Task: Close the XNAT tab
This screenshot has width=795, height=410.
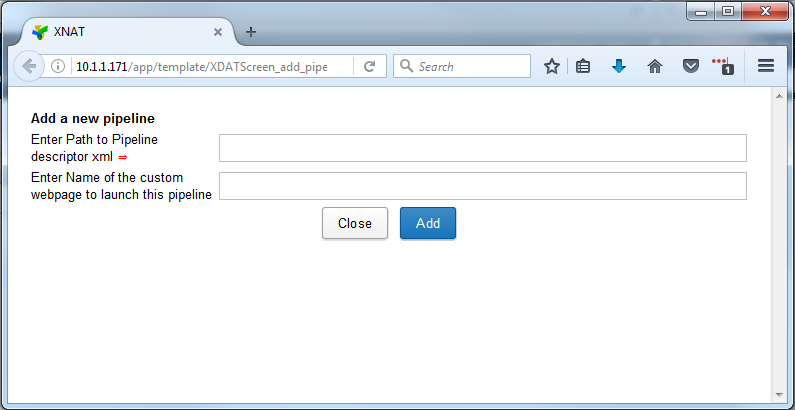Action: click(218, 32)
